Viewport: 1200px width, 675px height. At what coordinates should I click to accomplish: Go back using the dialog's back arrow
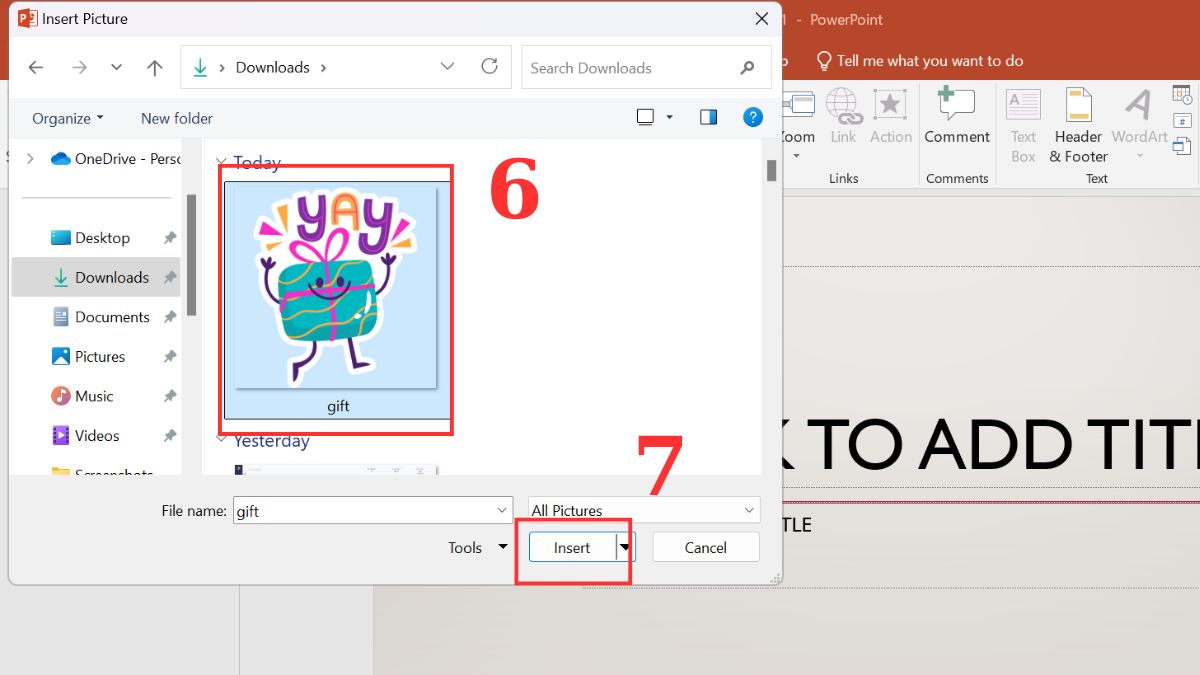[x=36, y=68]
